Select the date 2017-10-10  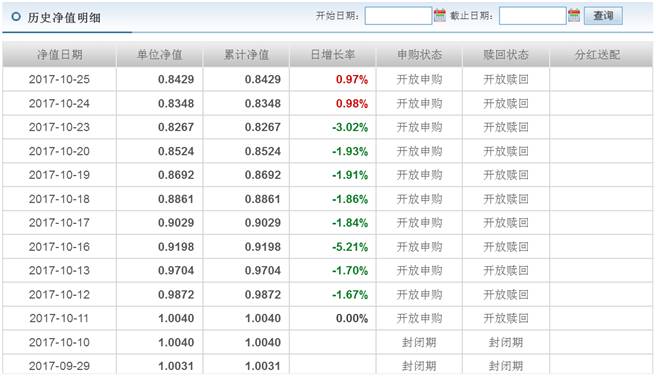[x=59, y=342]
